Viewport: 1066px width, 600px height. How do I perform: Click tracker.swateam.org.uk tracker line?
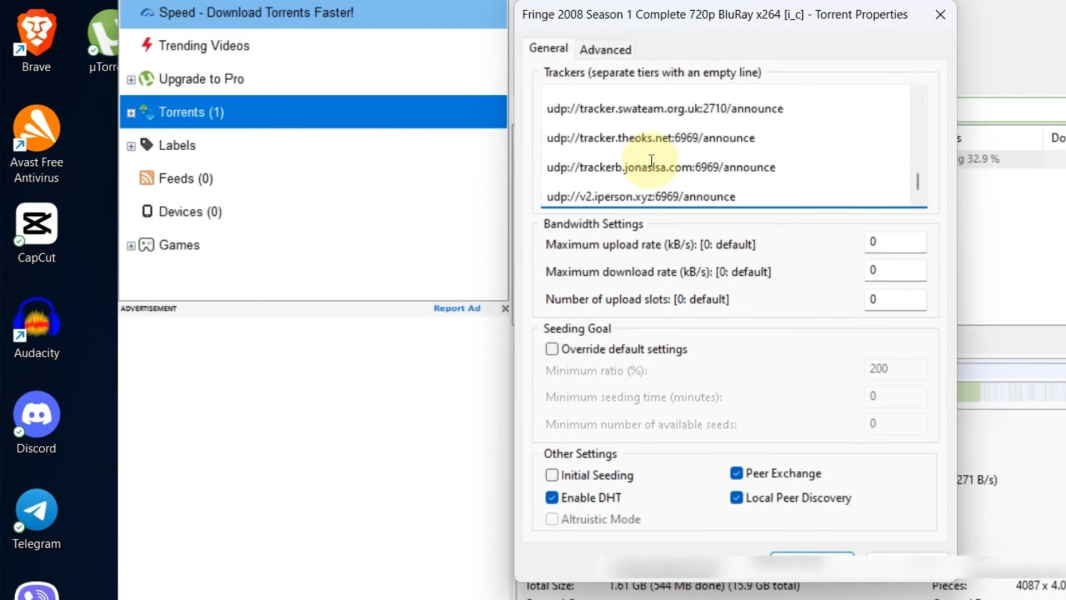tap(664, 109)
